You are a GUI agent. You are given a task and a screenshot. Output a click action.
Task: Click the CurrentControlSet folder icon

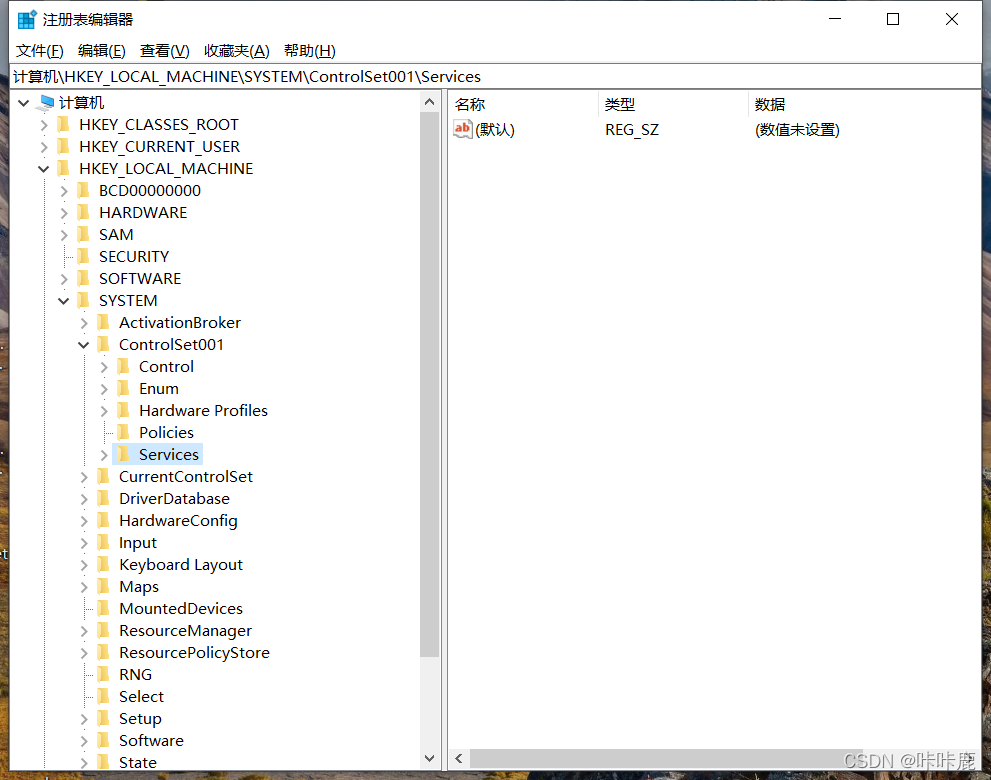tap(104, 477)
